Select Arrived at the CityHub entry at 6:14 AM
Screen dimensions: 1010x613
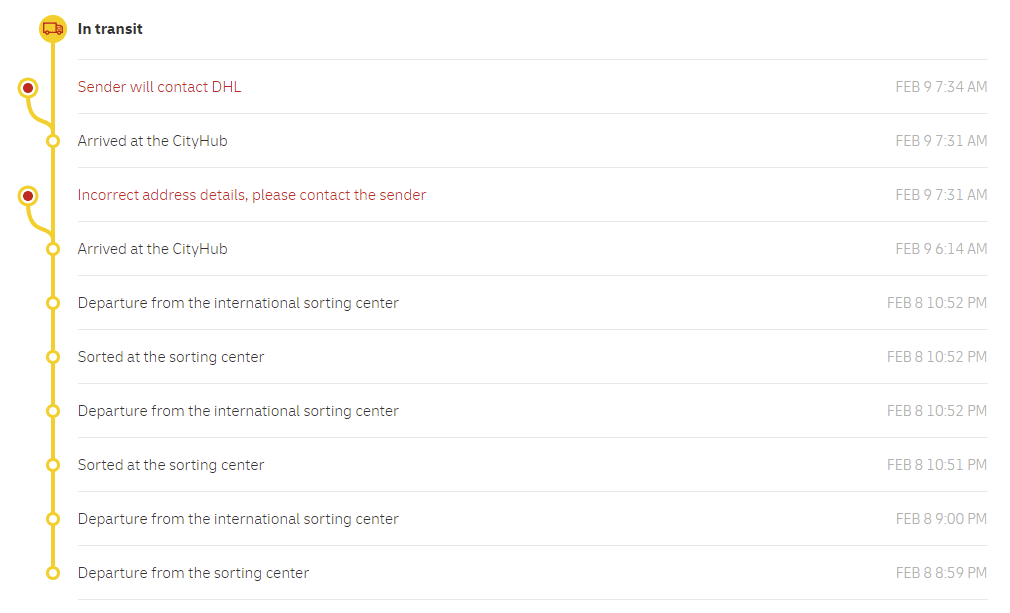coord(532,249)
